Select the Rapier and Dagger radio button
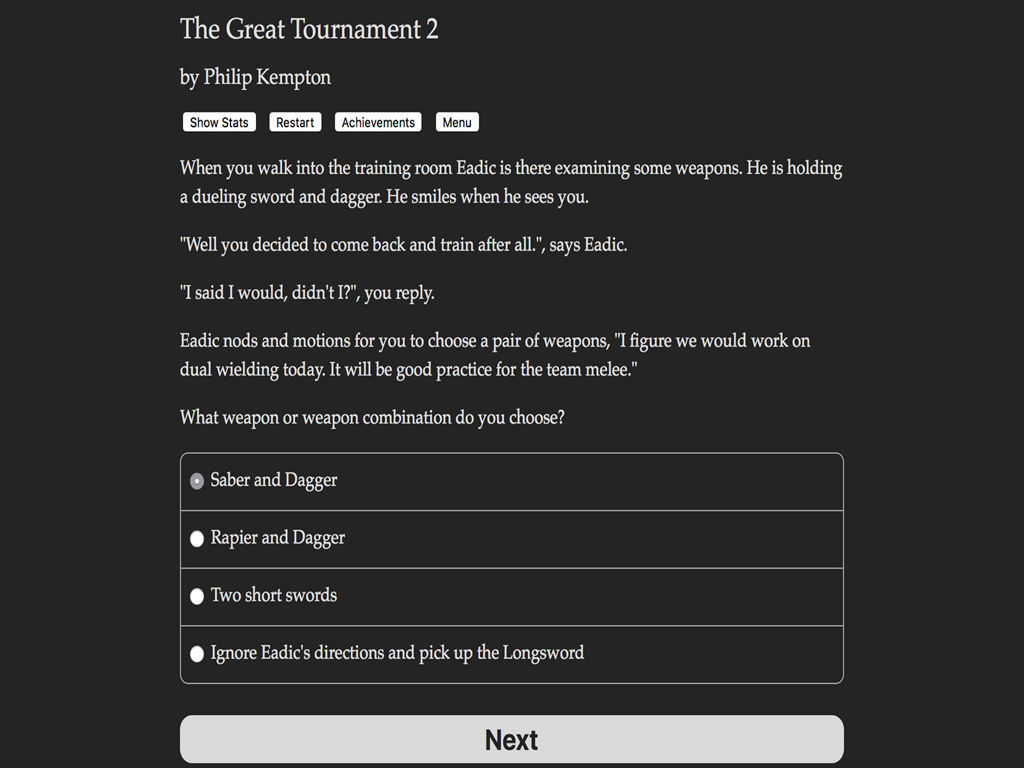 197,539
